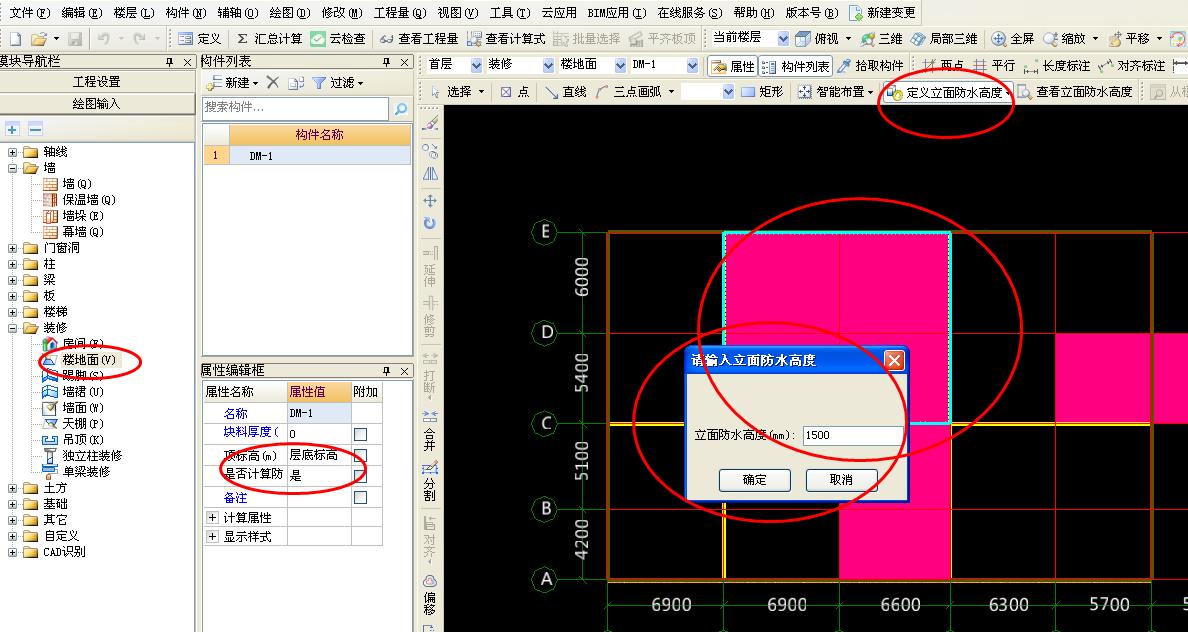Image resolution: width=1188 pixels, height=632 pixels.
Task: Click the delete X in 构件列表 toolbar
Action: pyautogui.click(x=273, y=83)
